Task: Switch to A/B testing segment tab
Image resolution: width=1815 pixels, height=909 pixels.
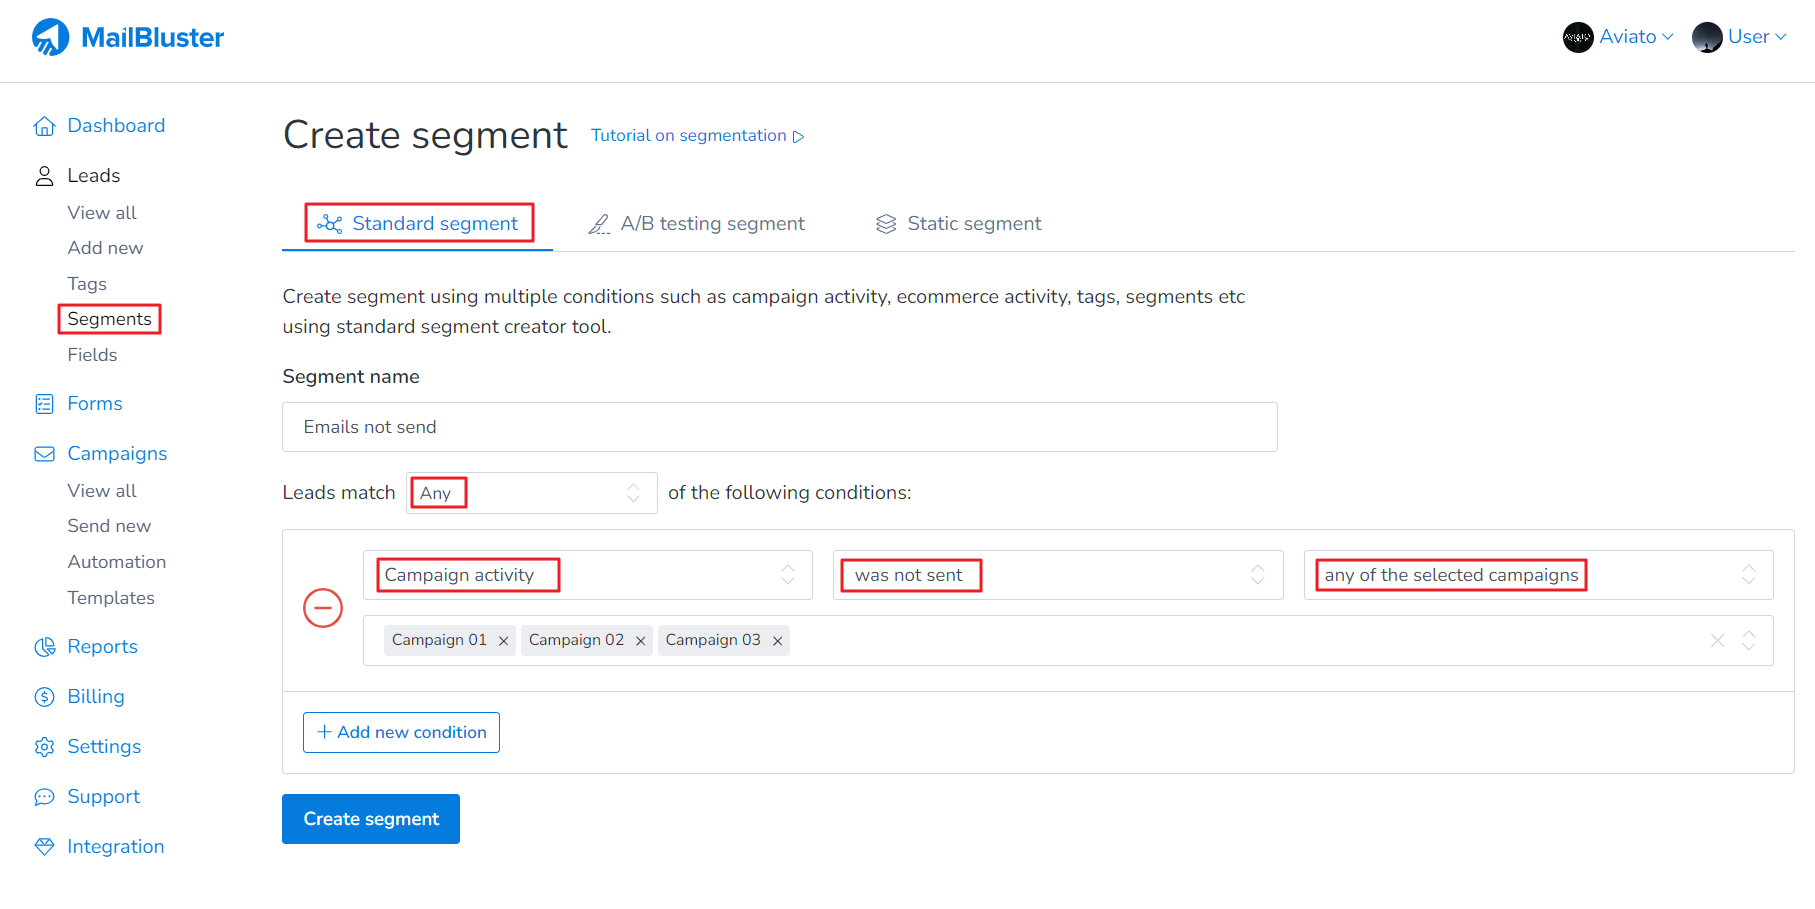Action: click(697, 224)
